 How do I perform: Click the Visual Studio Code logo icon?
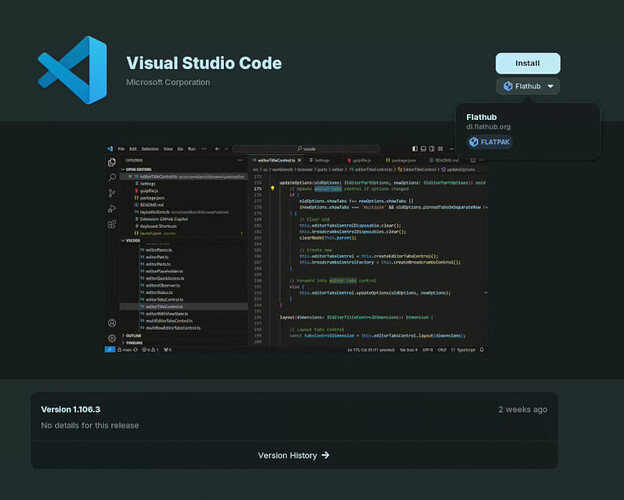click(x=72, y=70)
